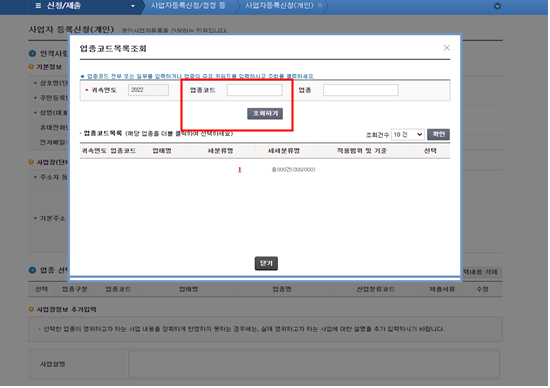Click the 적용범위 및 기준 column header
550x388 pixels.
click(362, 151)
